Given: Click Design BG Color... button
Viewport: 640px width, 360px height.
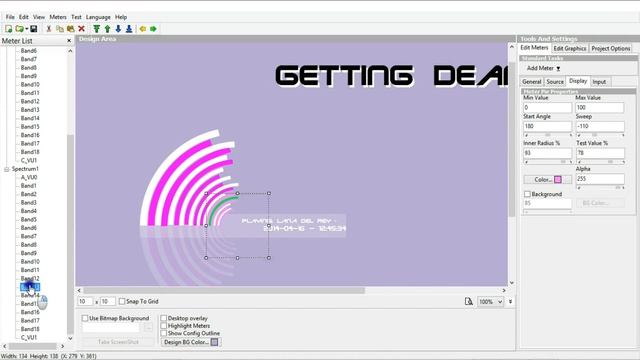Looking at the screenshot, I should pyautogui.click(x=191, y=342).
